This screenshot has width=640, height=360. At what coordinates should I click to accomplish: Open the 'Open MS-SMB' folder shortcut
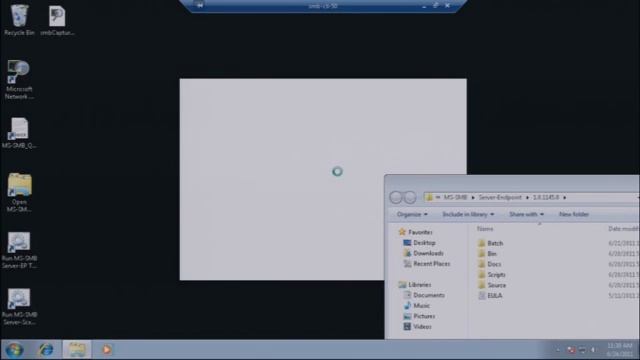click(x=19, y=193)
